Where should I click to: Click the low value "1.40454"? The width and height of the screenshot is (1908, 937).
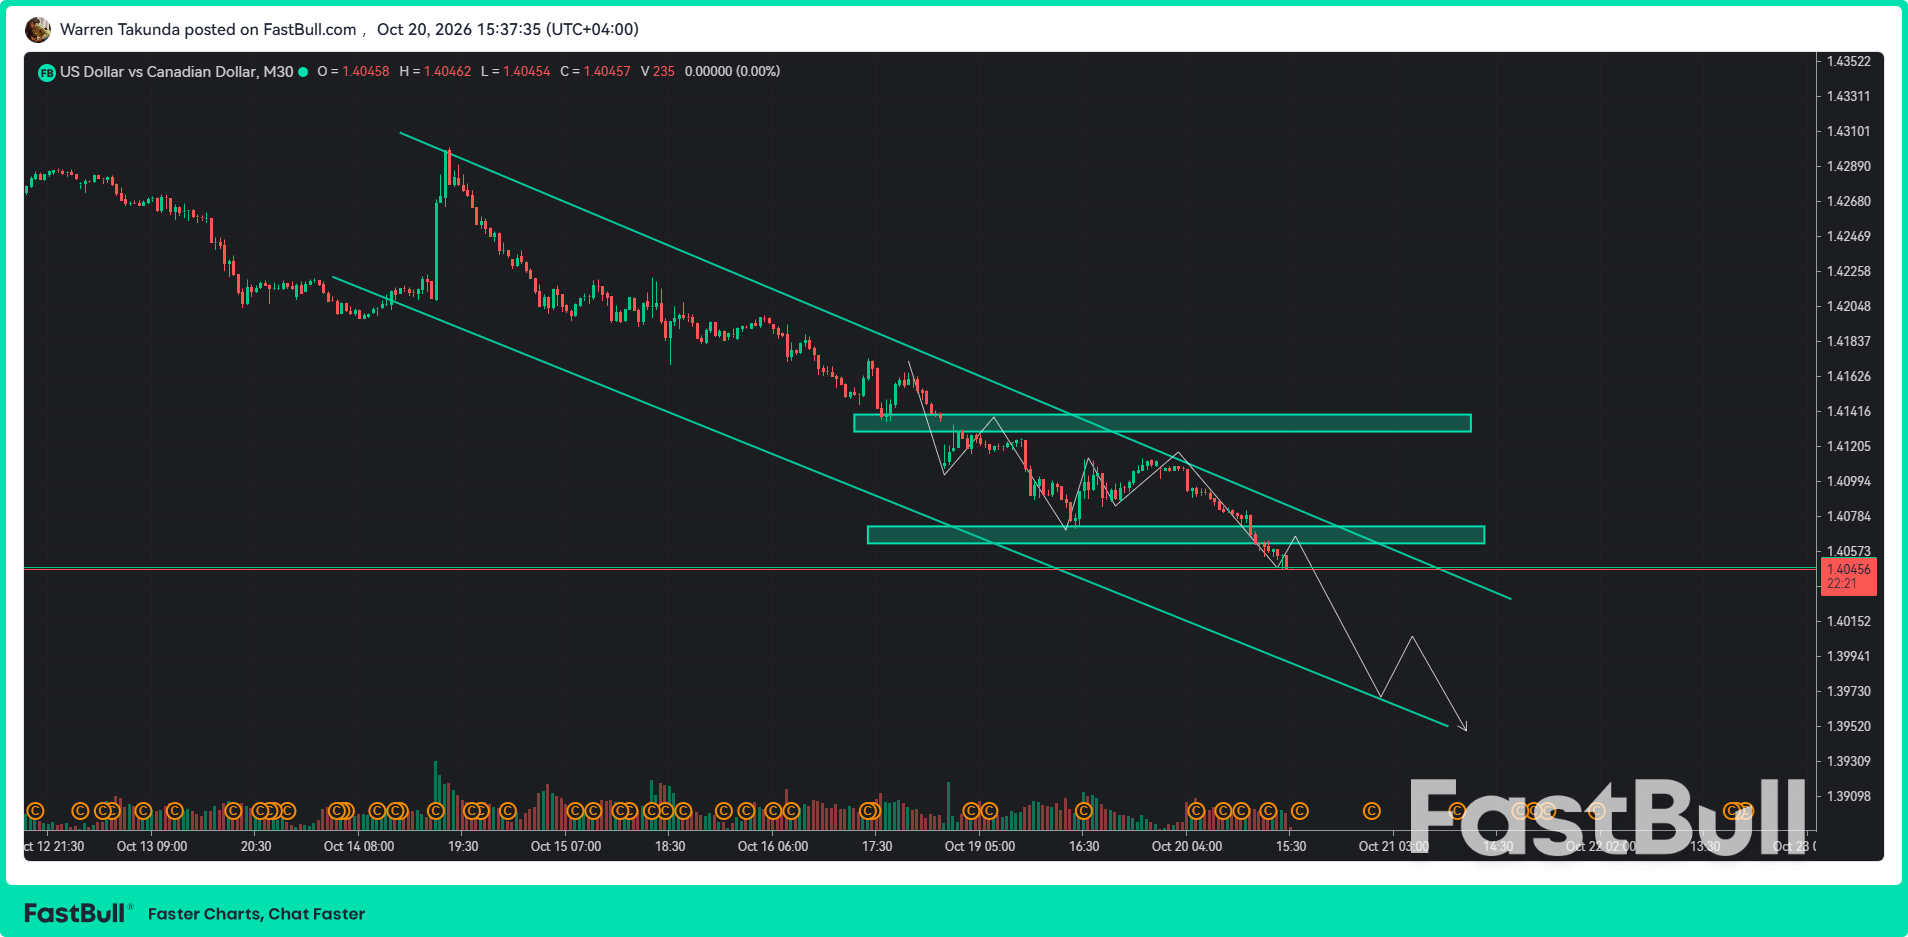(x=527, y=72)
